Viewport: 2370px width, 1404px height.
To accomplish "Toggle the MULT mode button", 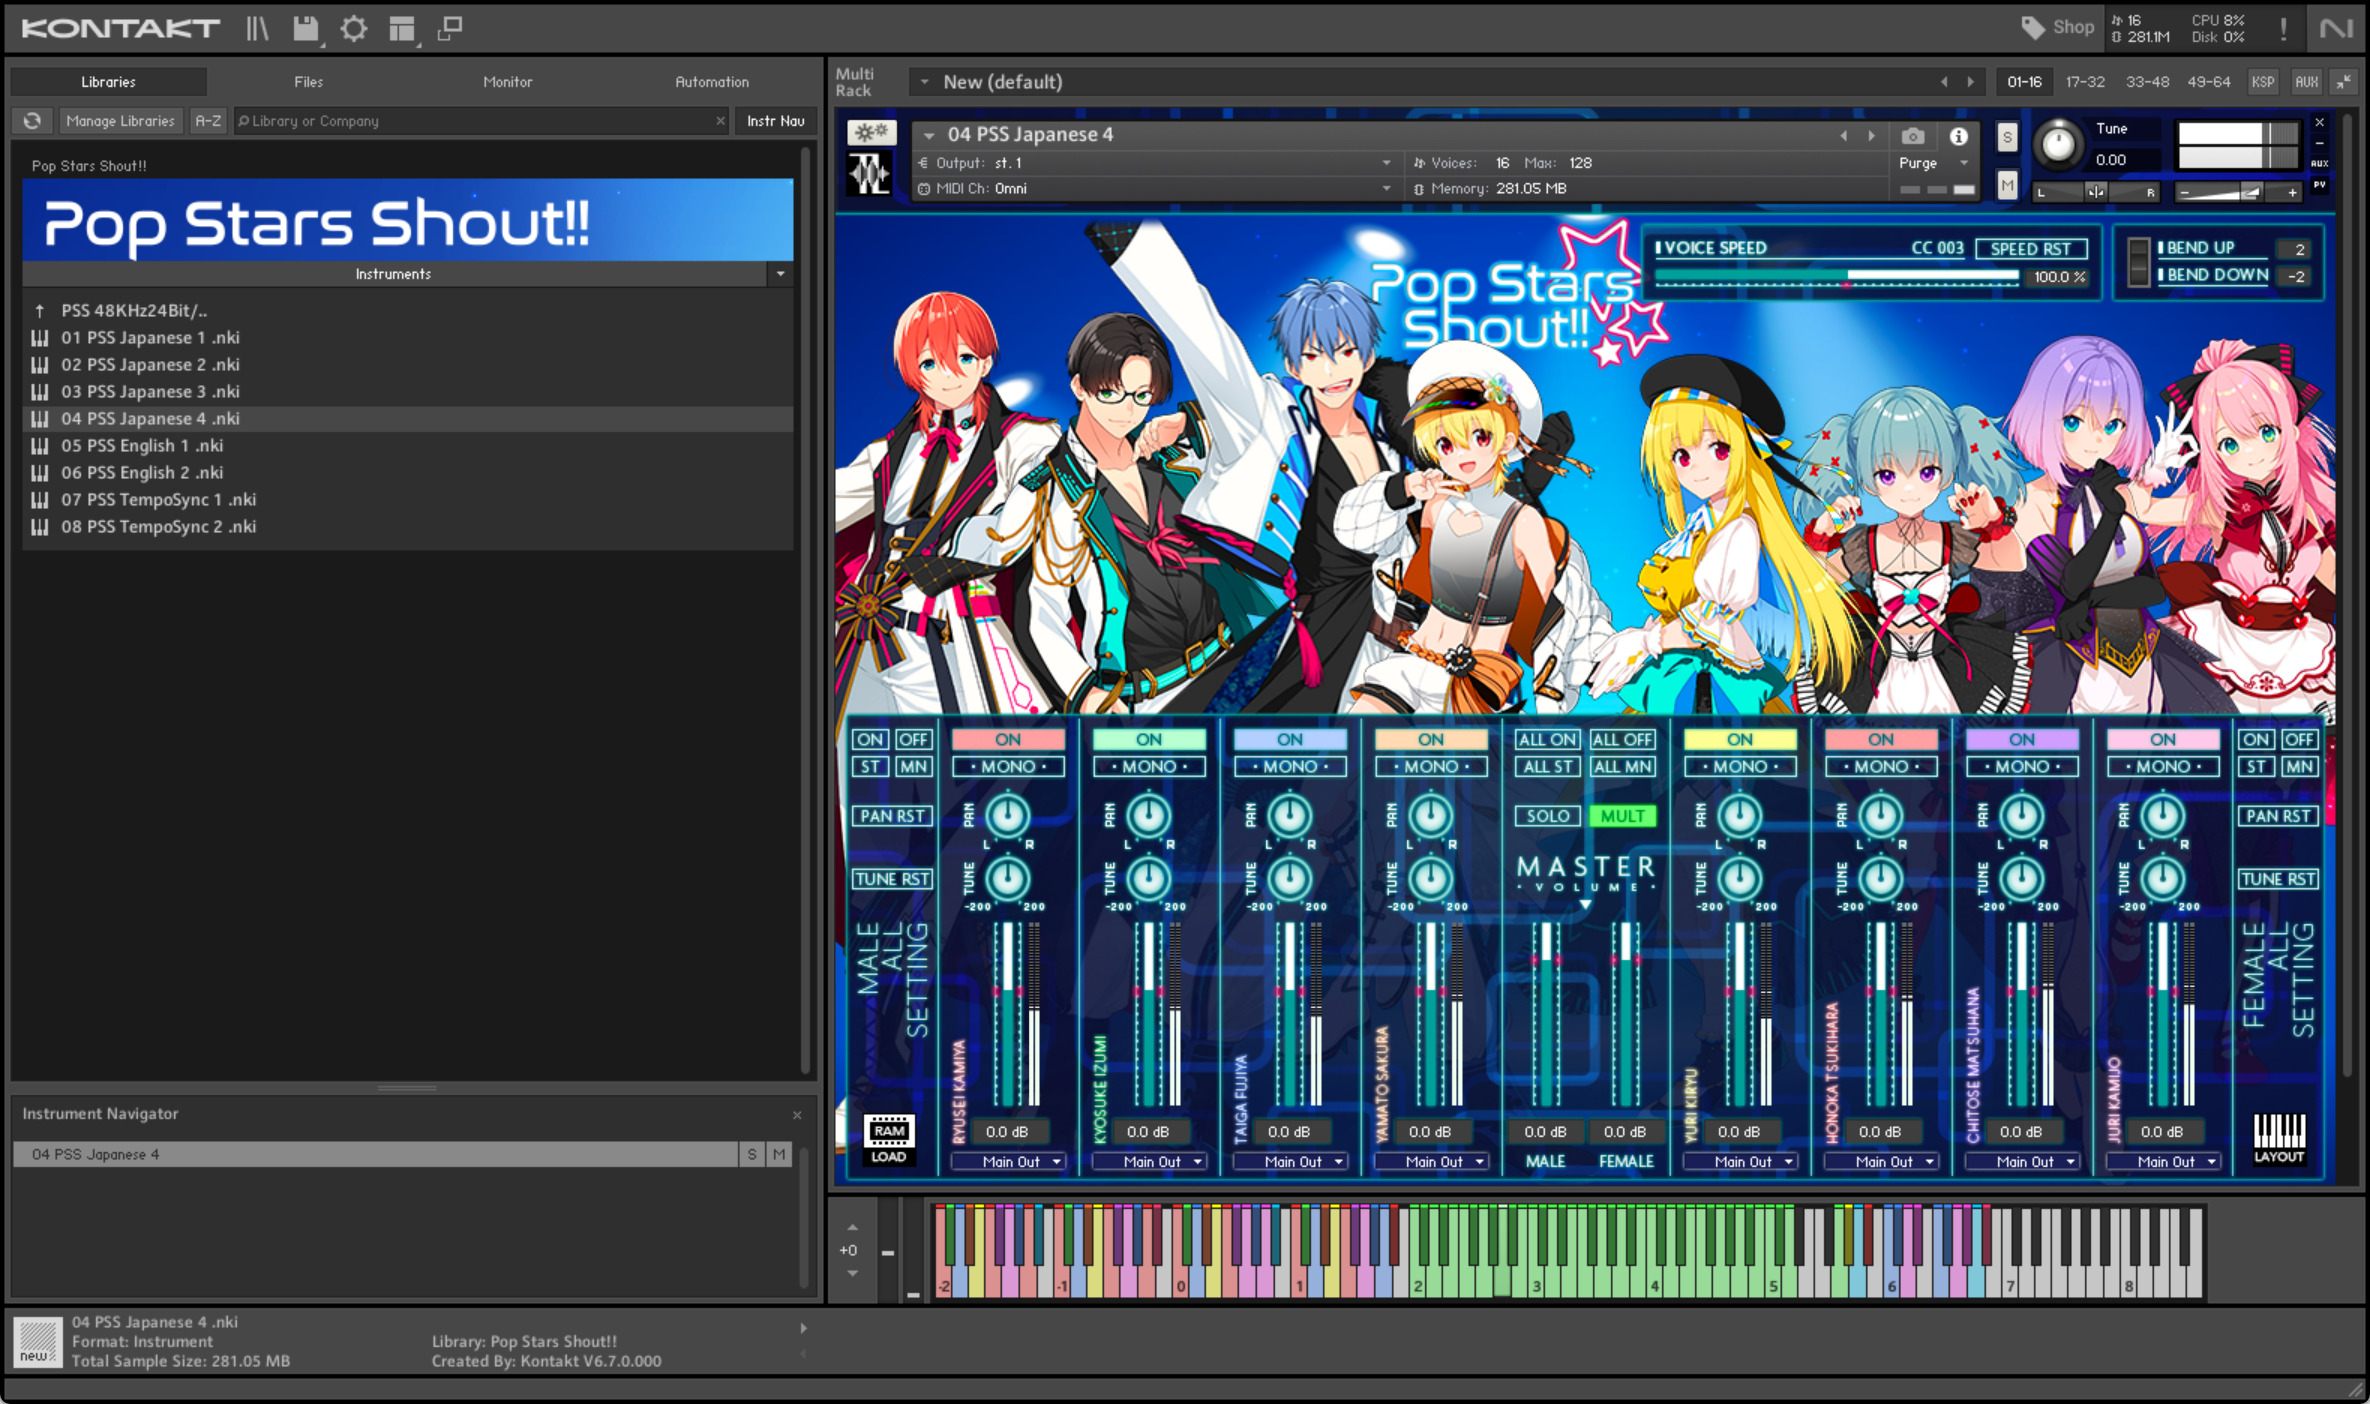I will [1622, 816].
